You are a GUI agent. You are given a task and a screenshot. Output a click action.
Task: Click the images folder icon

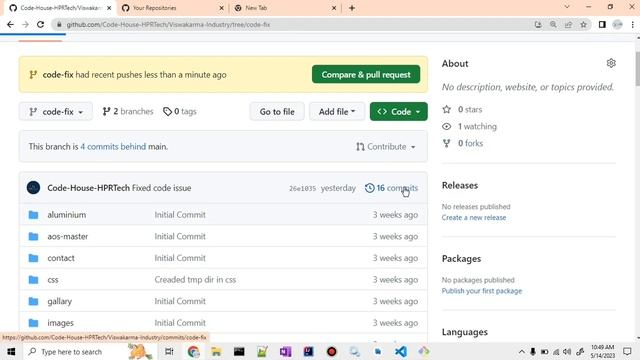[33, 323]
